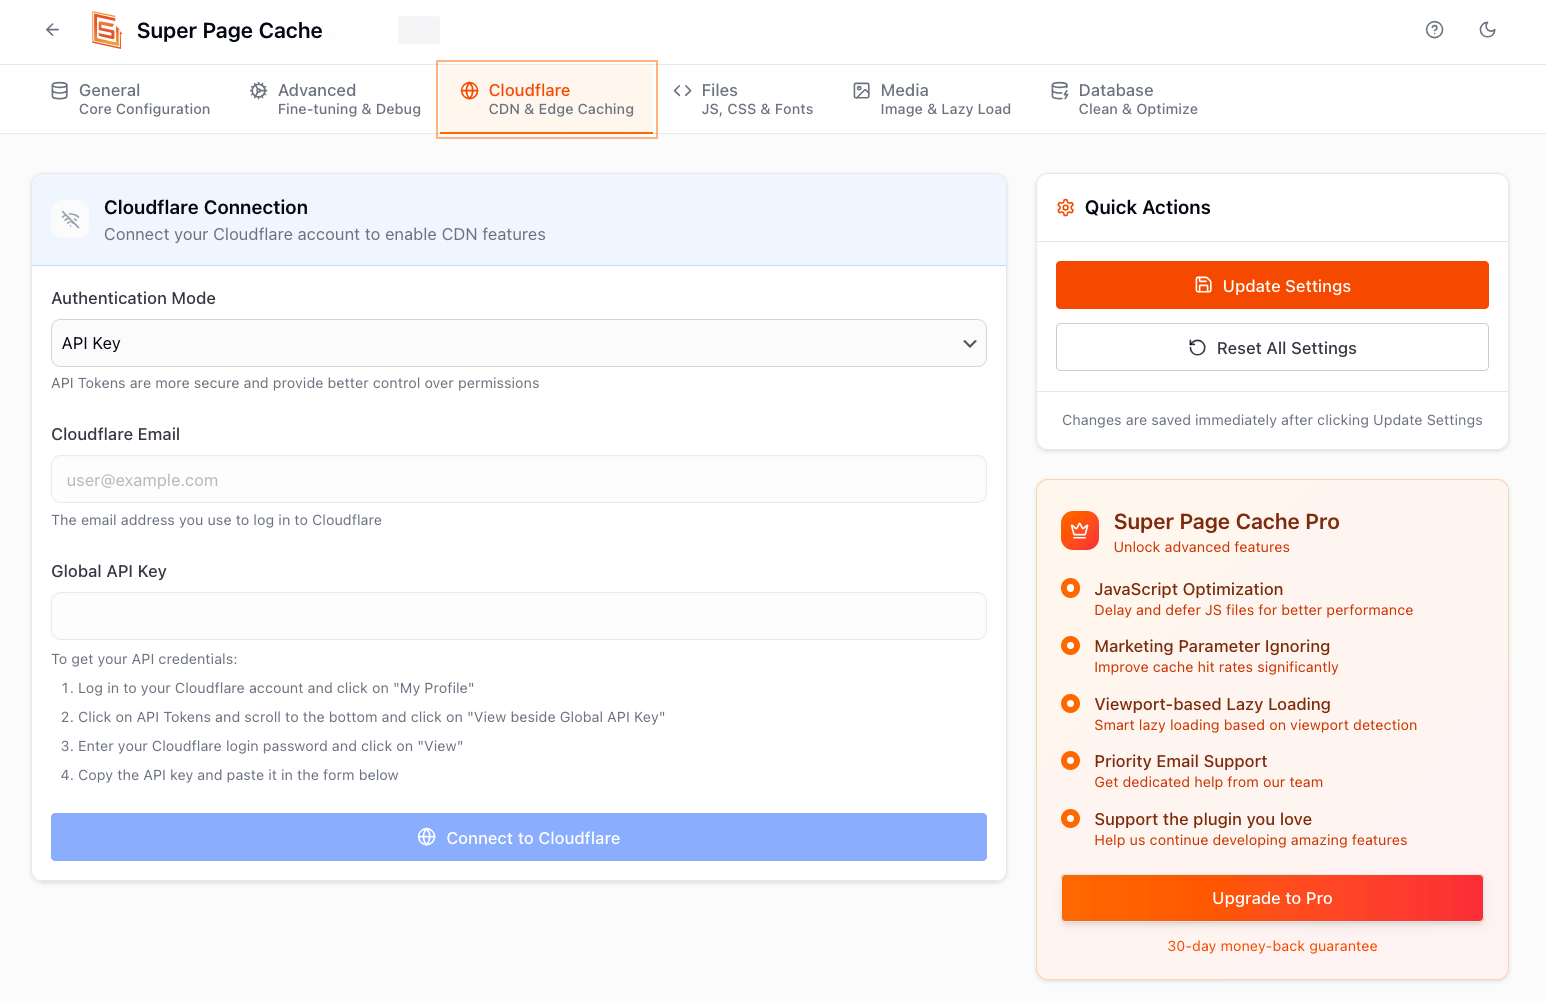Click the back arrow icon
1546x1001 pixels.
click(x=53, y=30)
